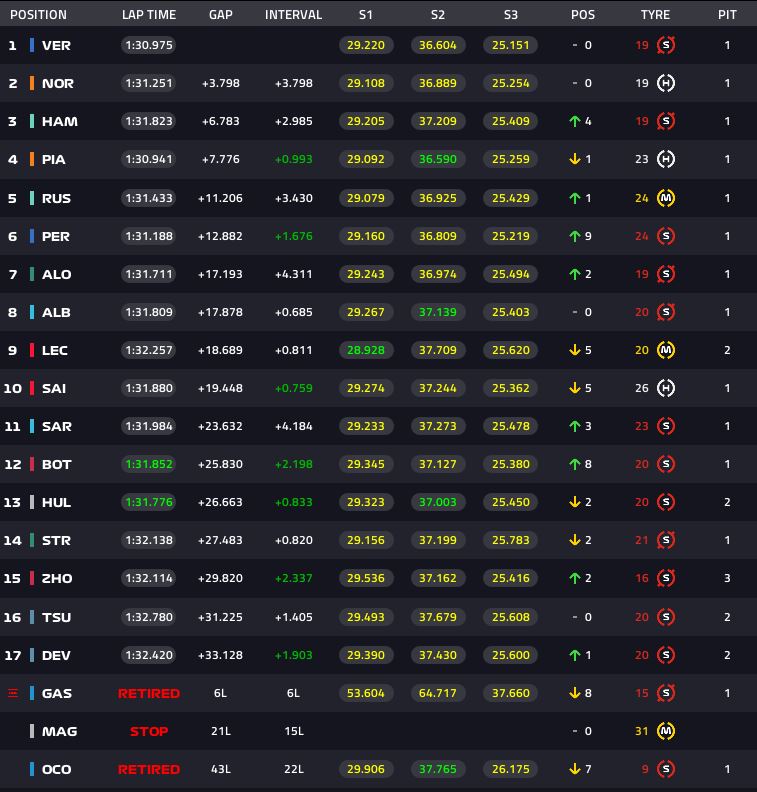This screenshot has width=757, height=792.
Task: Click Russell's medium tyre icon
Action: click(x=665, y=198)
